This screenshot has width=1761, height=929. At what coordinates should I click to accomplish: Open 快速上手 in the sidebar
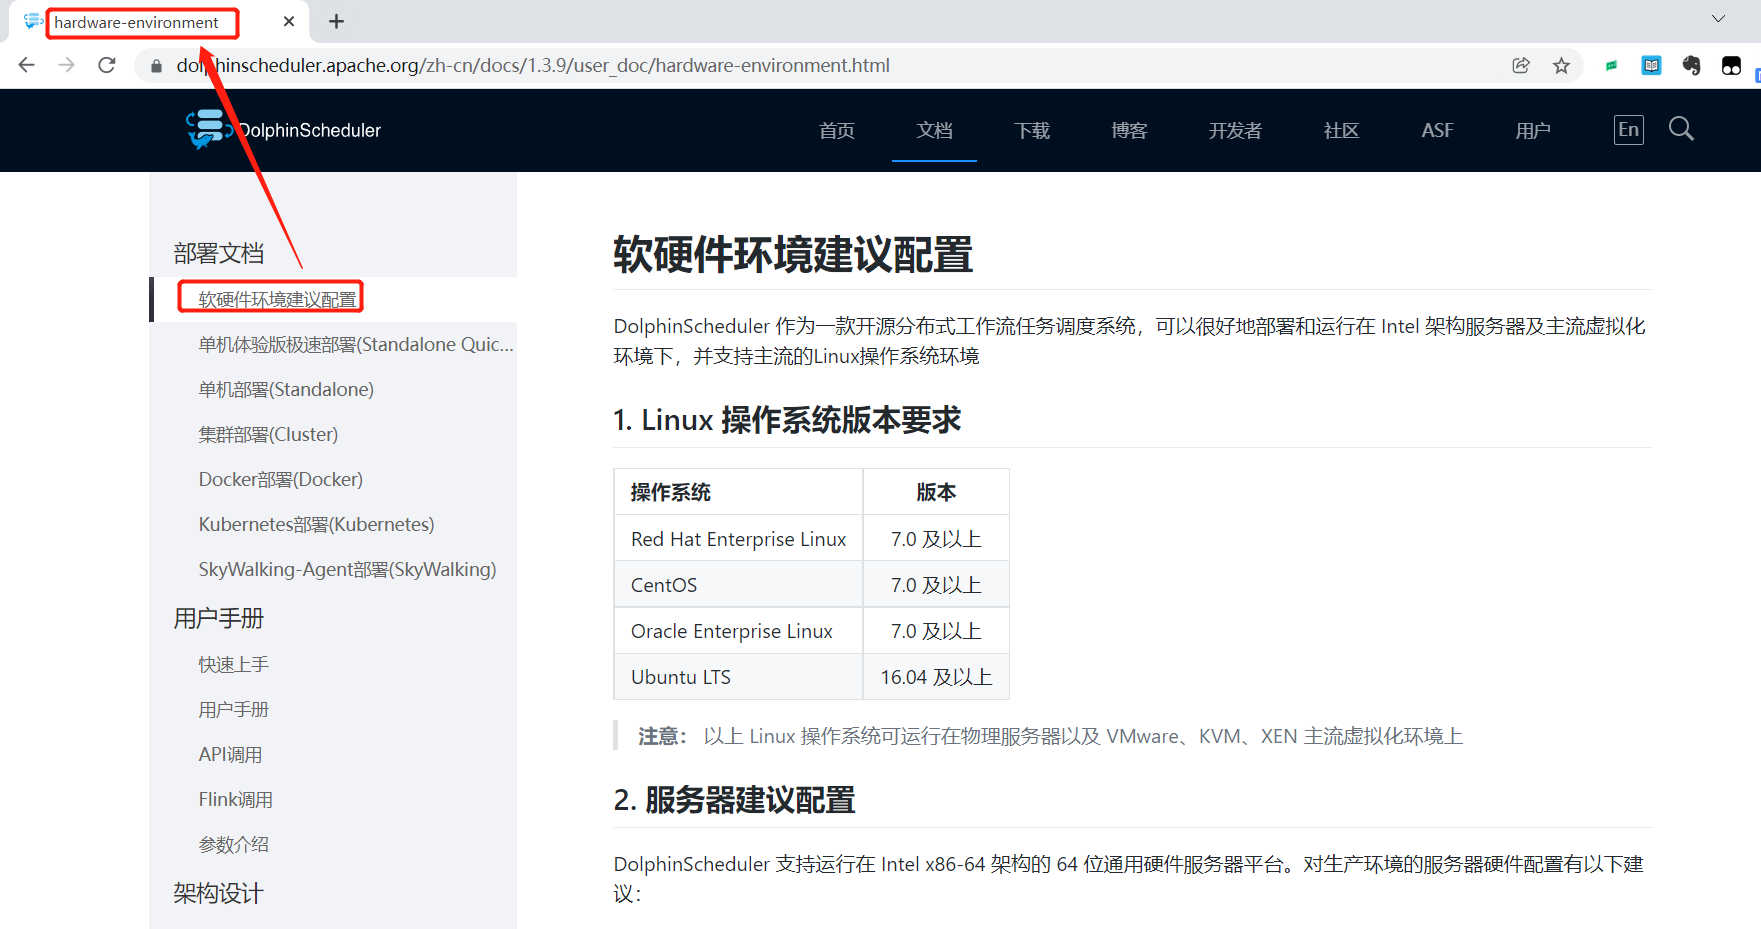tap(234, 665)
